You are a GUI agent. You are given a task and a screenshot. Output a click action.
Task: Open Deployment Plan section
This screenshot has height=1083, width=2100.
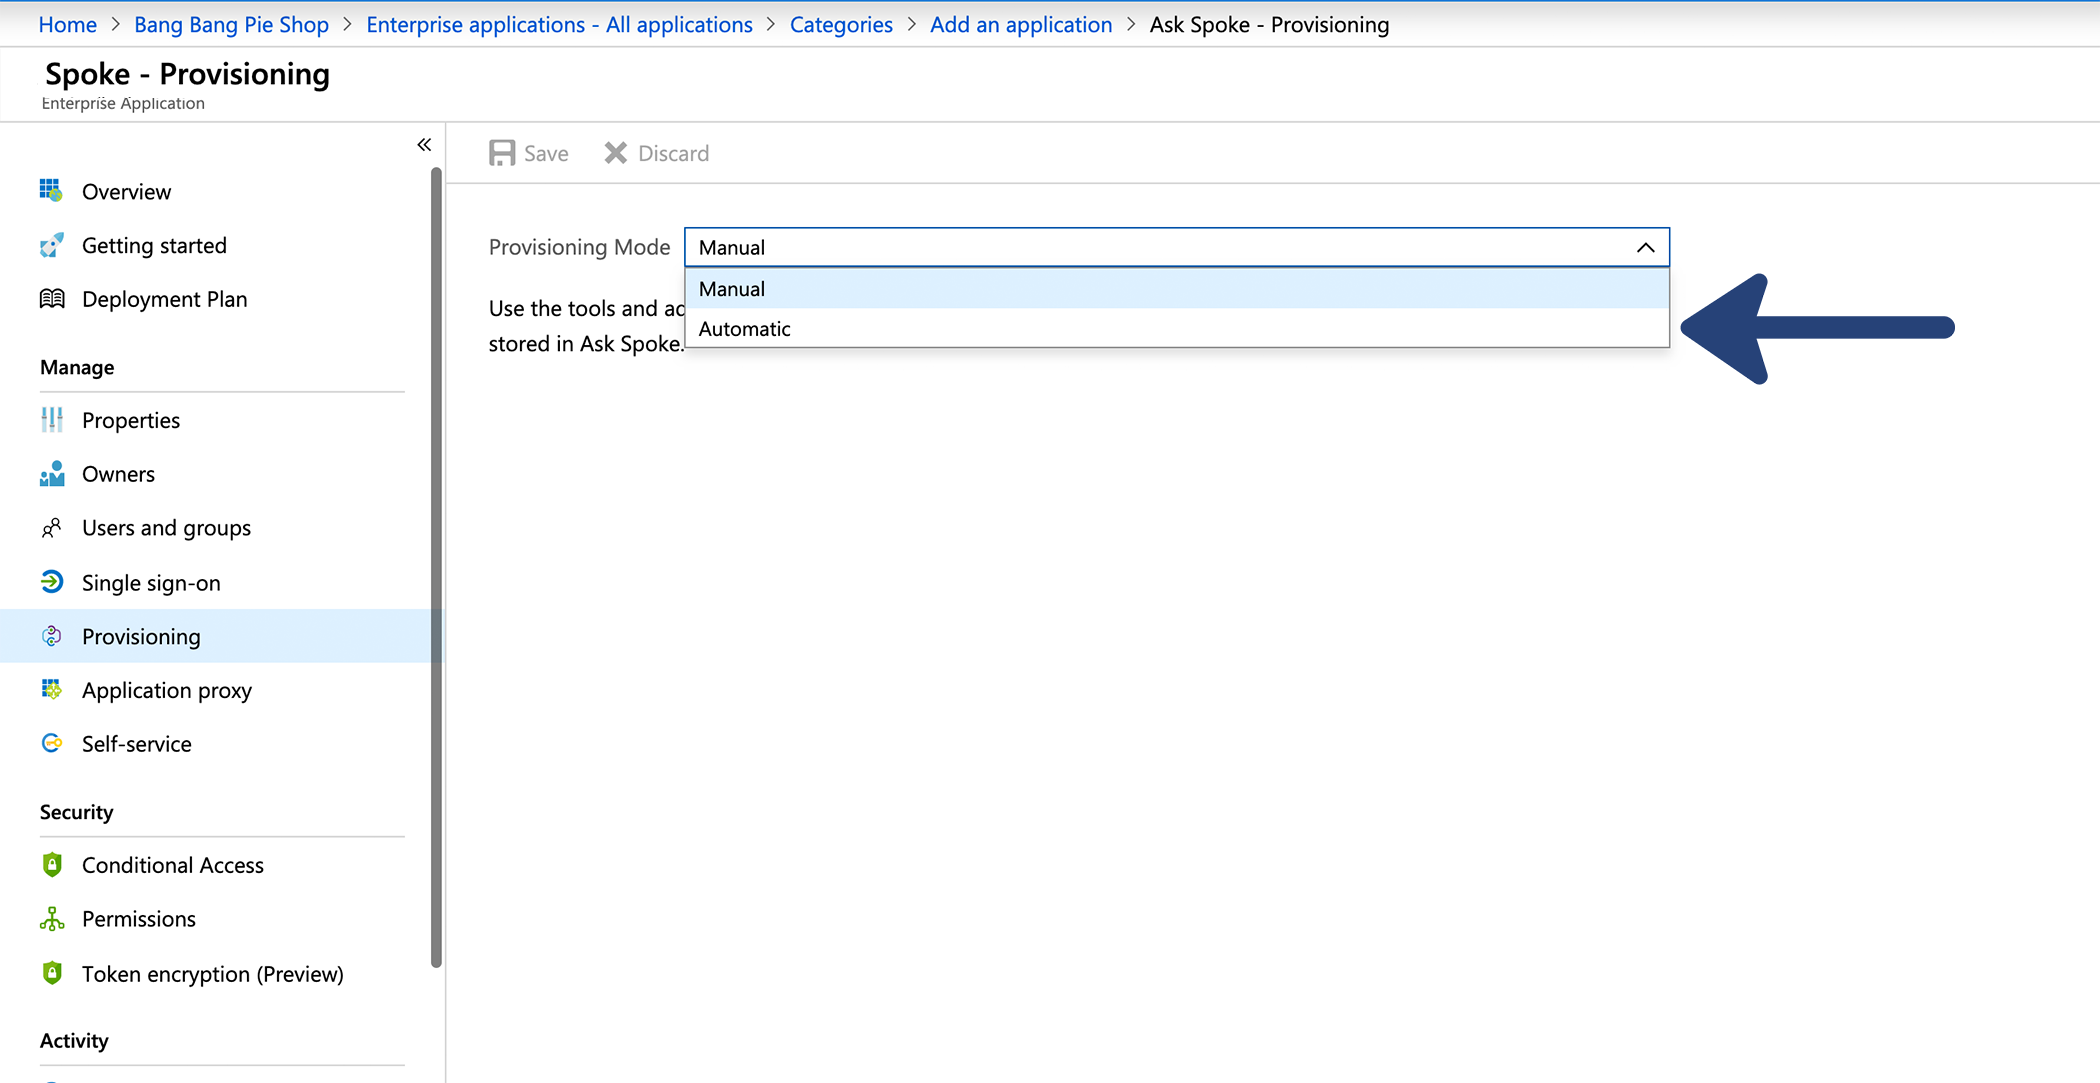pyautogui.click(x=164, y=299)
